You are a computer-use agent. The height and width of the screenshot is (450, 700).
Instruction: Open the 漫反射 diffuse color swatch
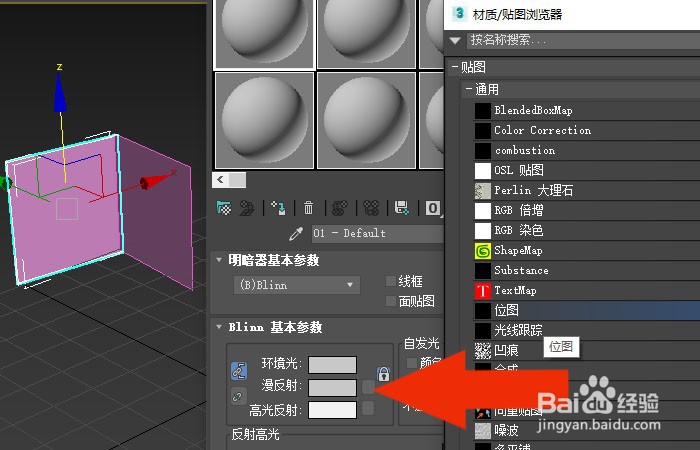pos(333,388)
